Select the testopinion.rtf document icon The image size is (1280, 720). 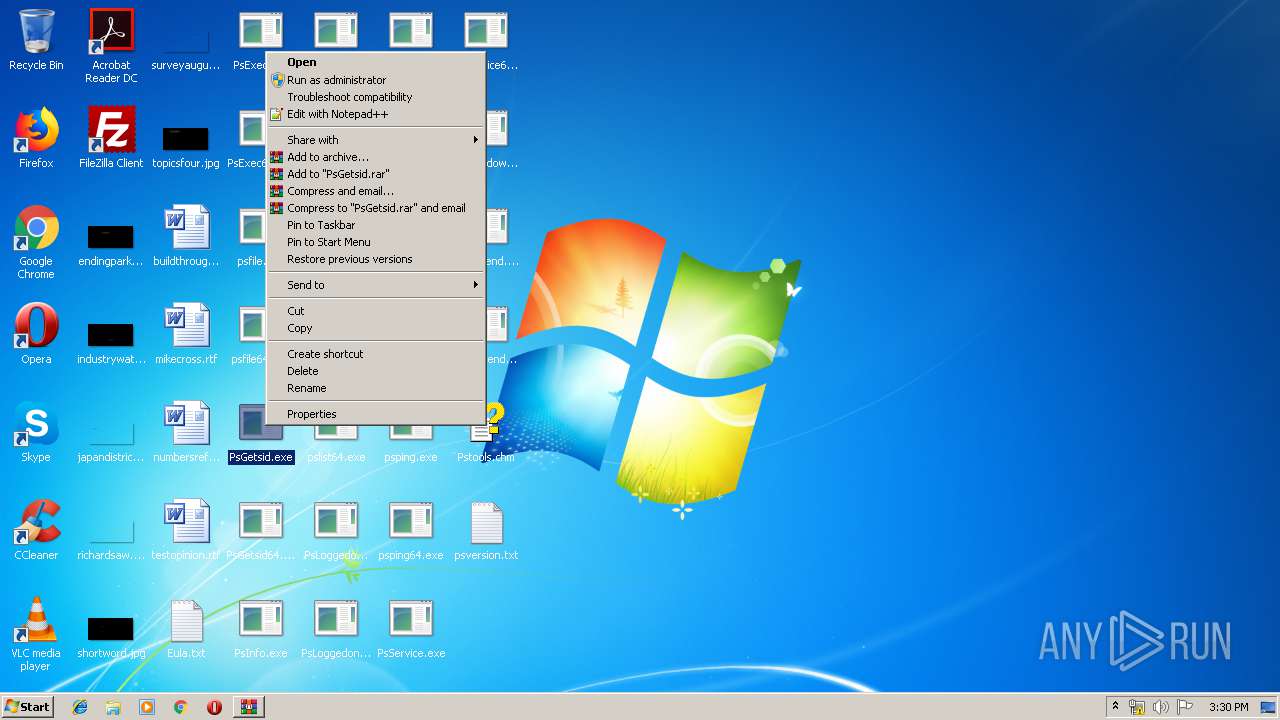tap(186, 530)
